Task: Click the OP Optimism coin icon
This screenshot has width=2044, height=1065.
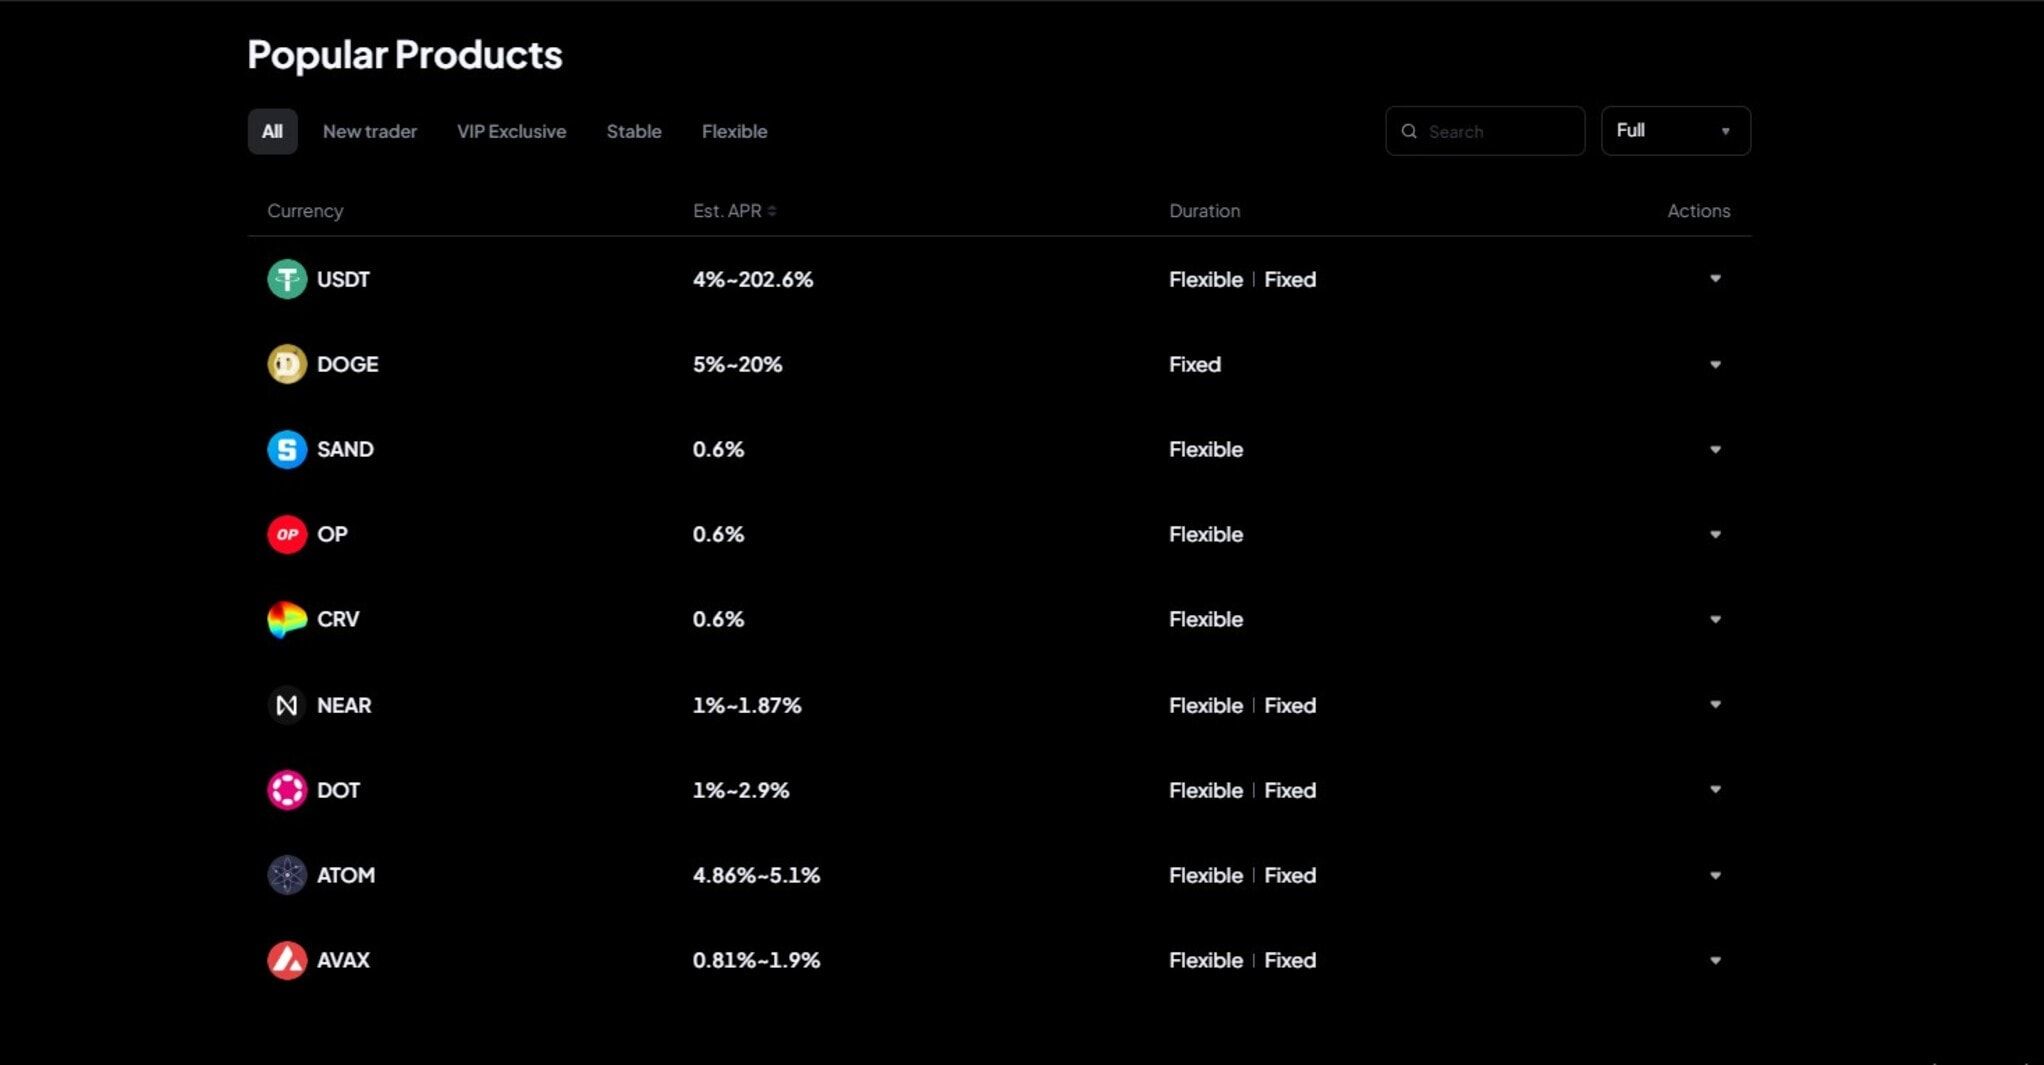Action: click(x=287, y=534)
